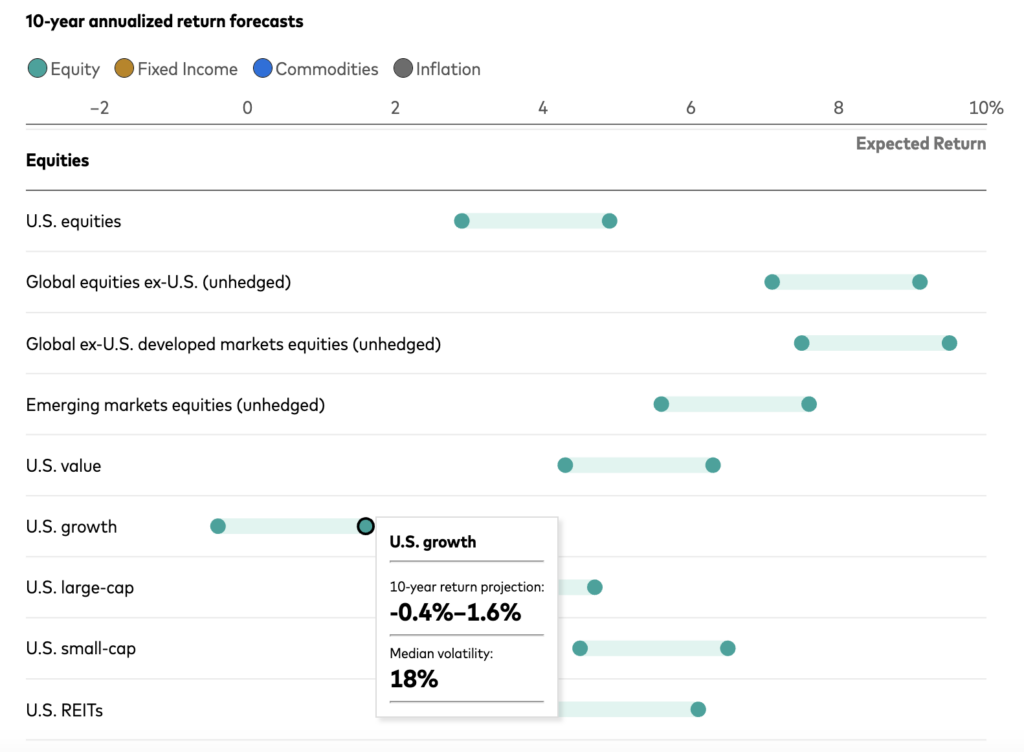Click the Equities section heading

57,160
